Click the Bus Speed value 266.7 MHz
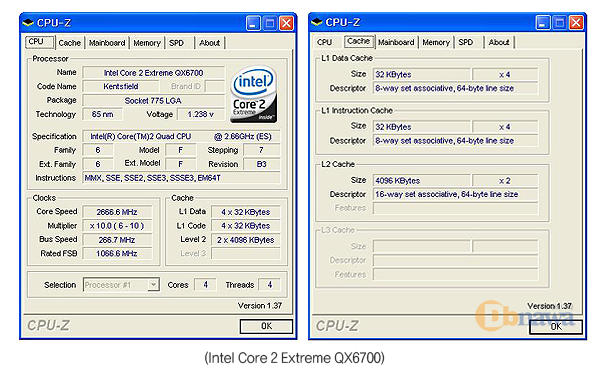The width and height of the screenshot is (600, 373). click(117, 240)
